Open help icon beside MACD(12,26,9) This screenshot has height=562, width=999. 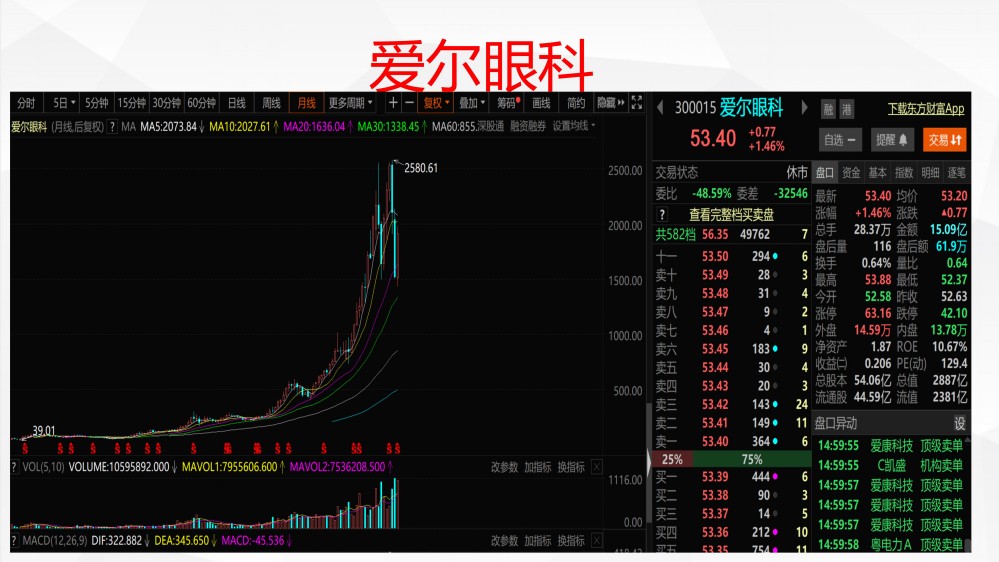15,541
